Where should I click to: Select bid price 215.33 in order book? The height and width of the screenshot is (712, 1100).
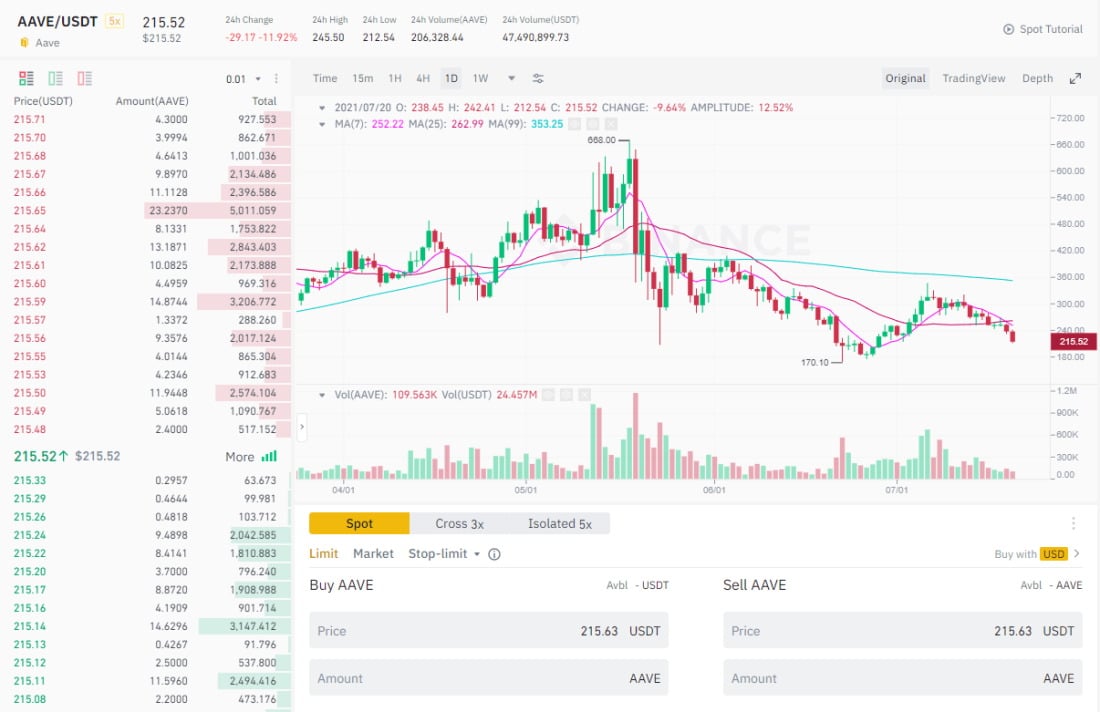point(29,481)
